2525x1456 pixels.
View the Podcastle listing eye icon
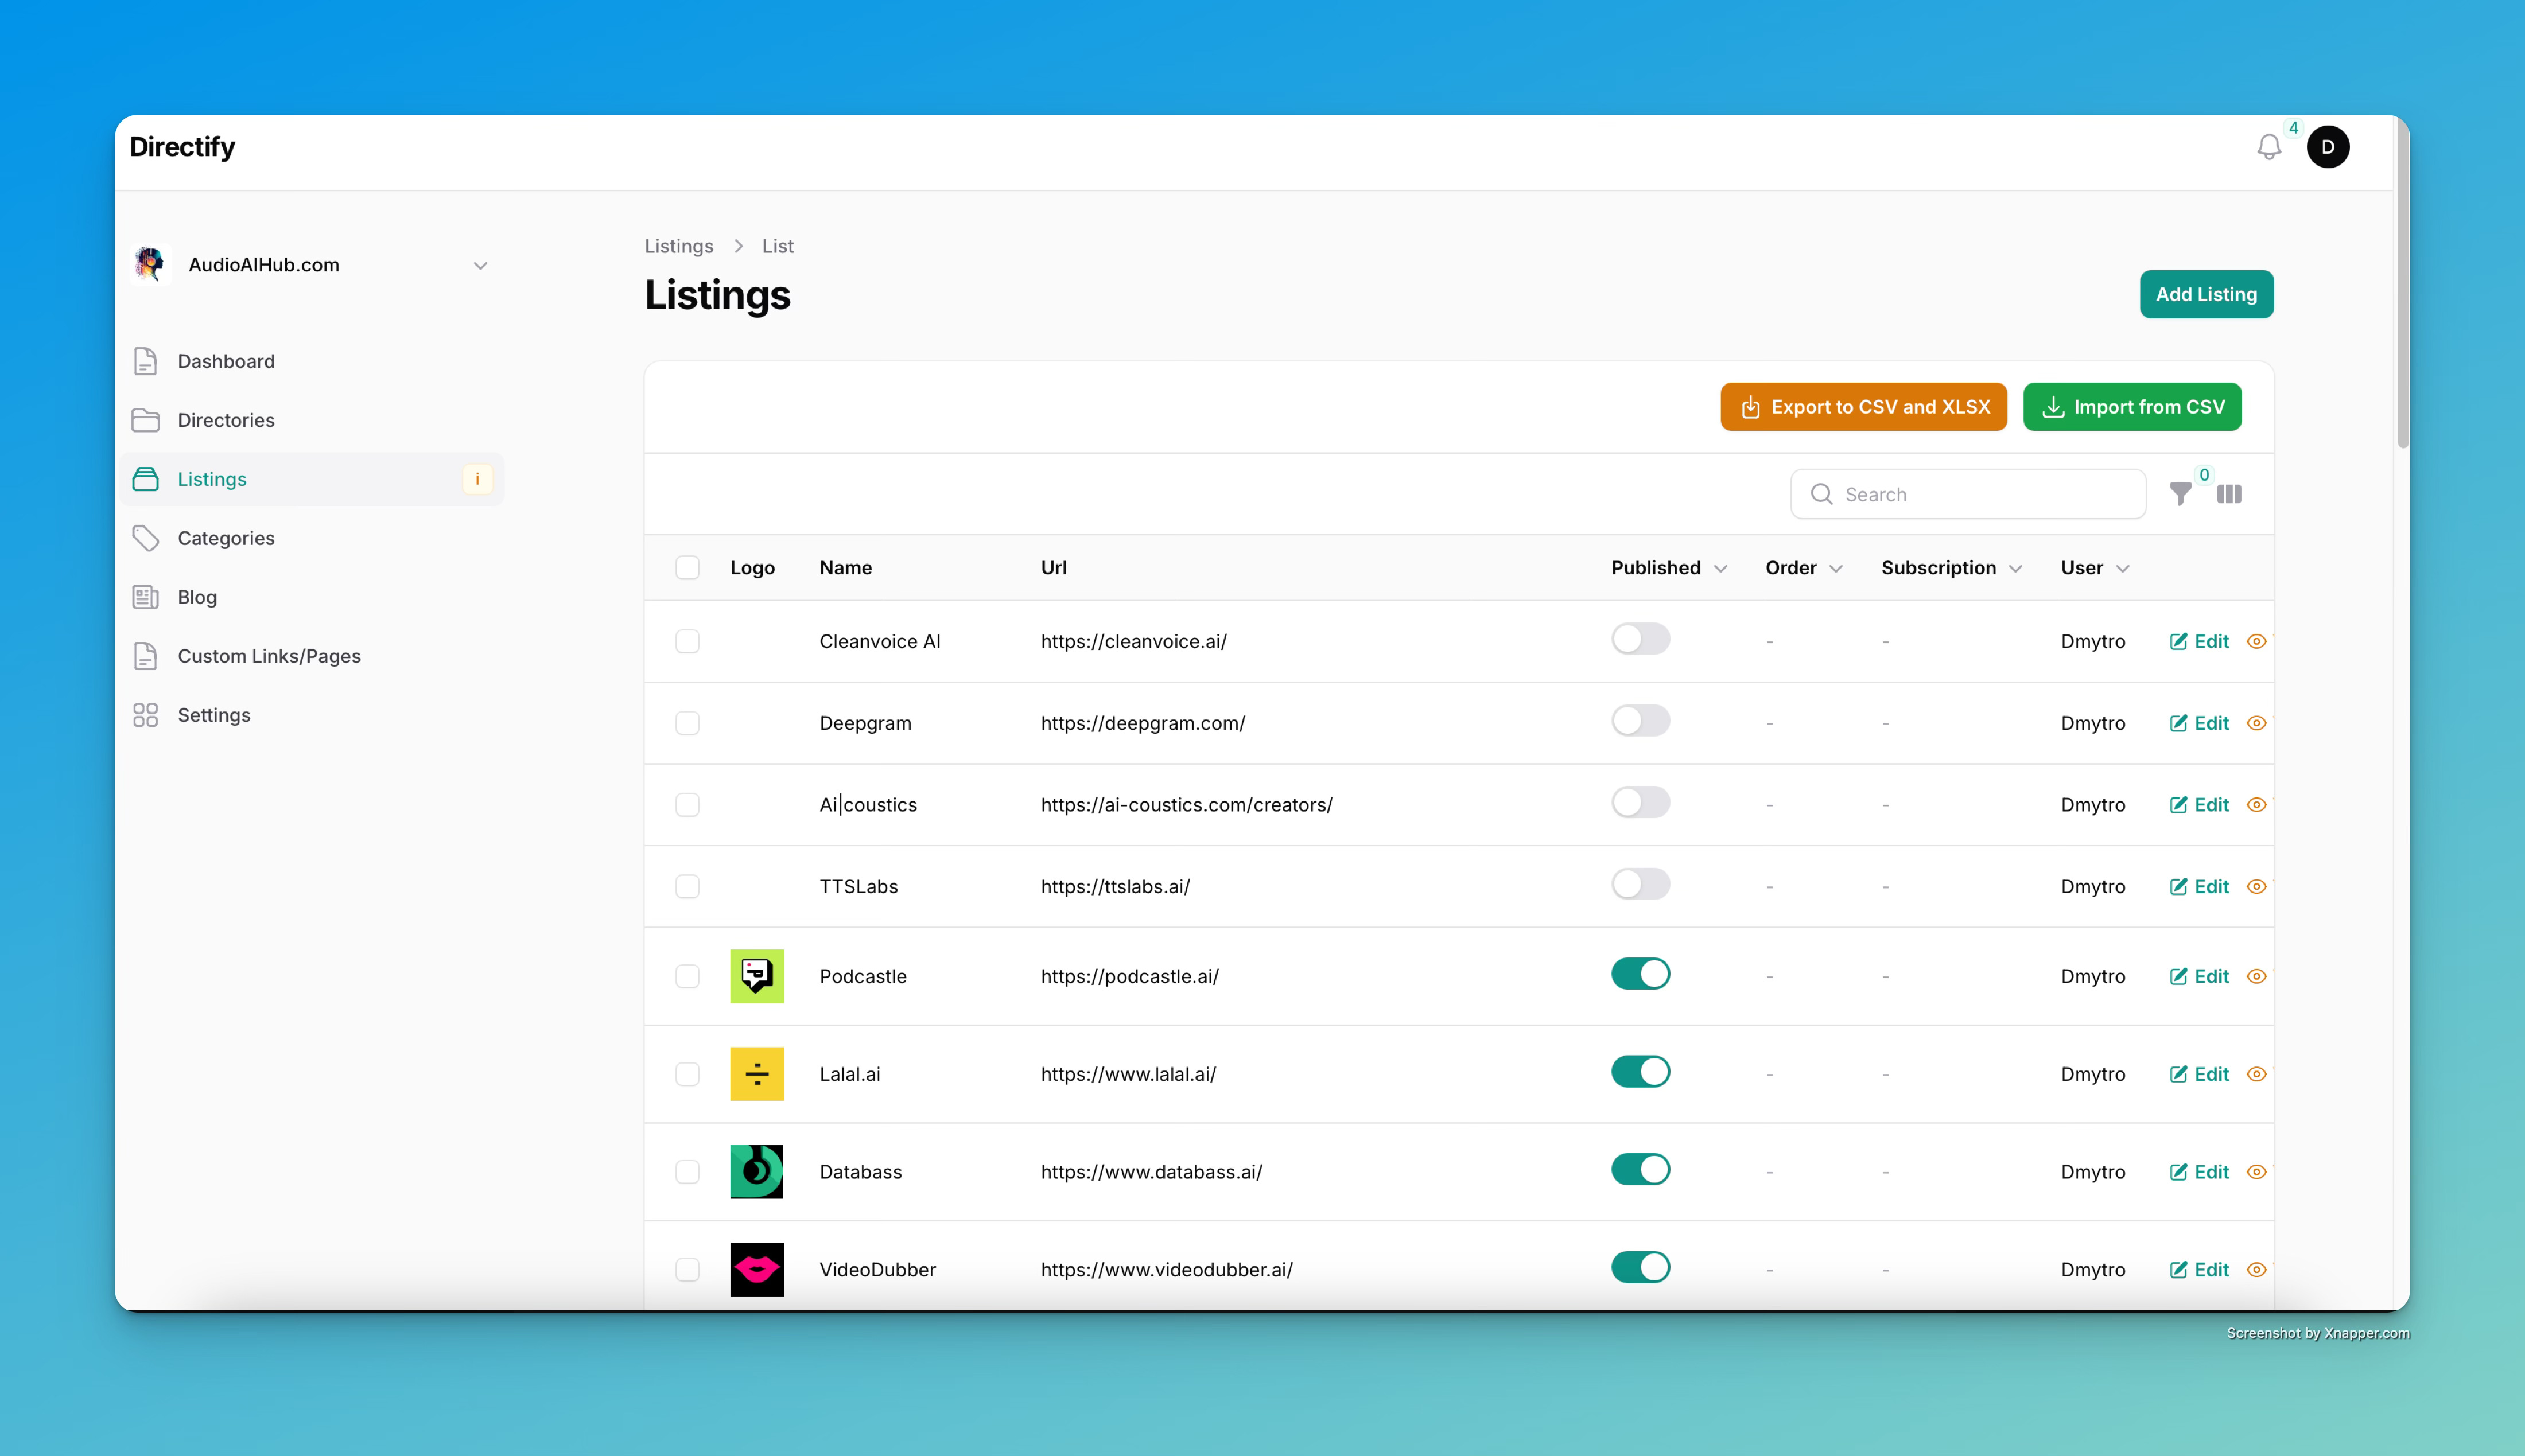tap(2256, 976)
